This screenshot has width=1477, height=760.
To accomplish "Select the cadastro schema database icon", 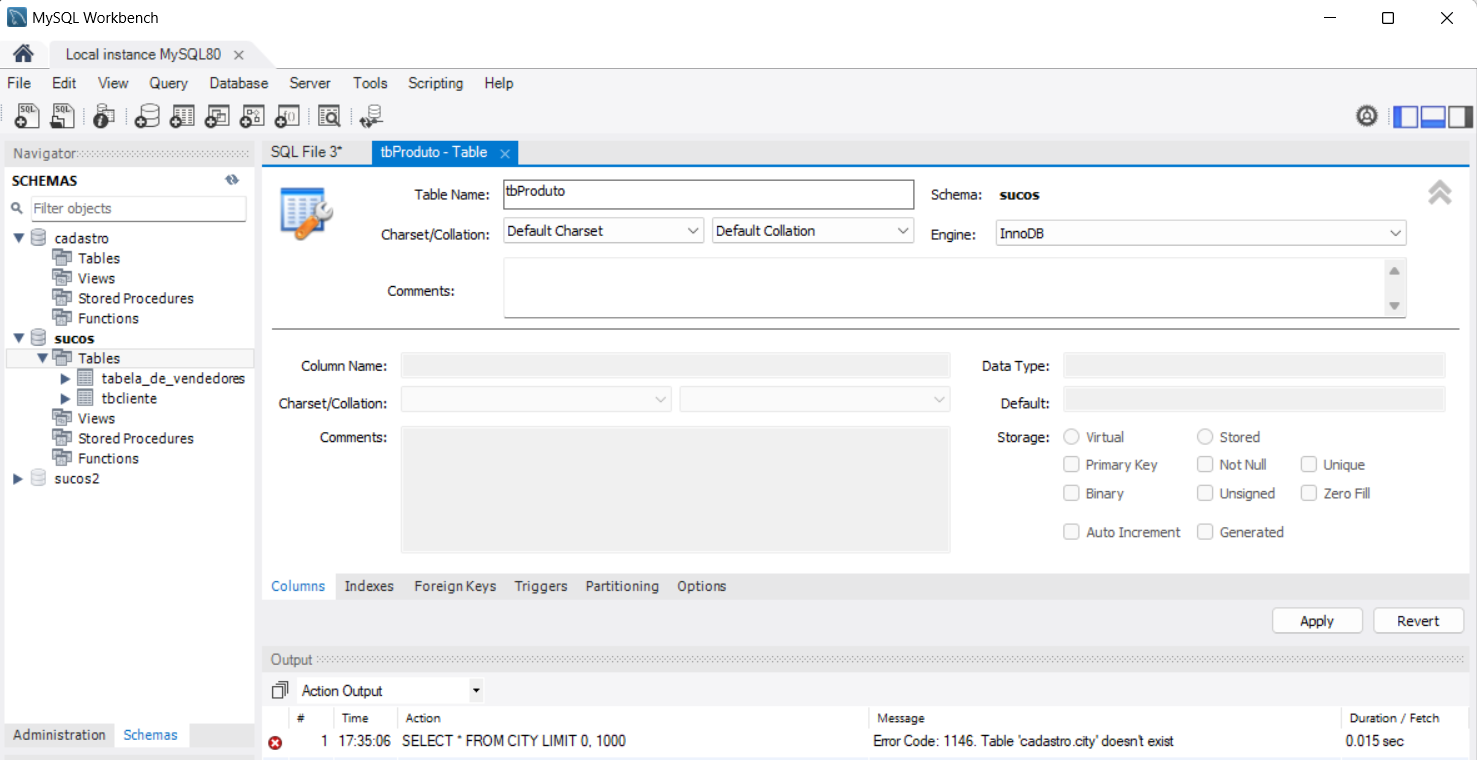I will click(x=39, y=238).
